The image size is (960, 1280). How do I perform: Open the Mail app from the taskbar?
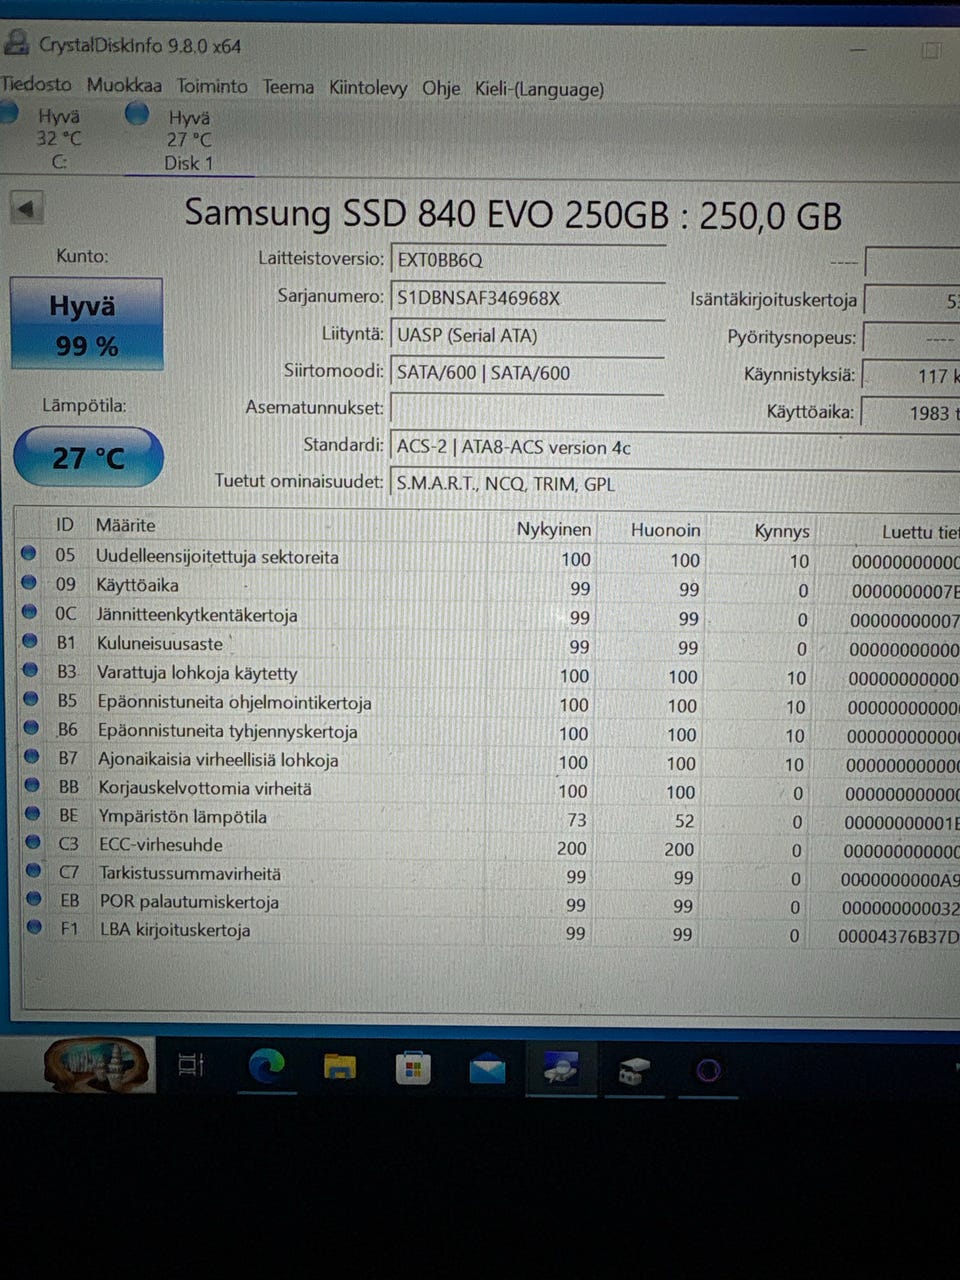[x=487, y=1070]
